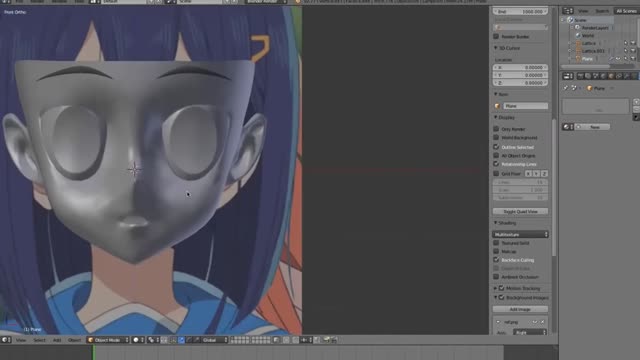
Task: Open the outliner Search menu
Action: click(x=602, y=11)
